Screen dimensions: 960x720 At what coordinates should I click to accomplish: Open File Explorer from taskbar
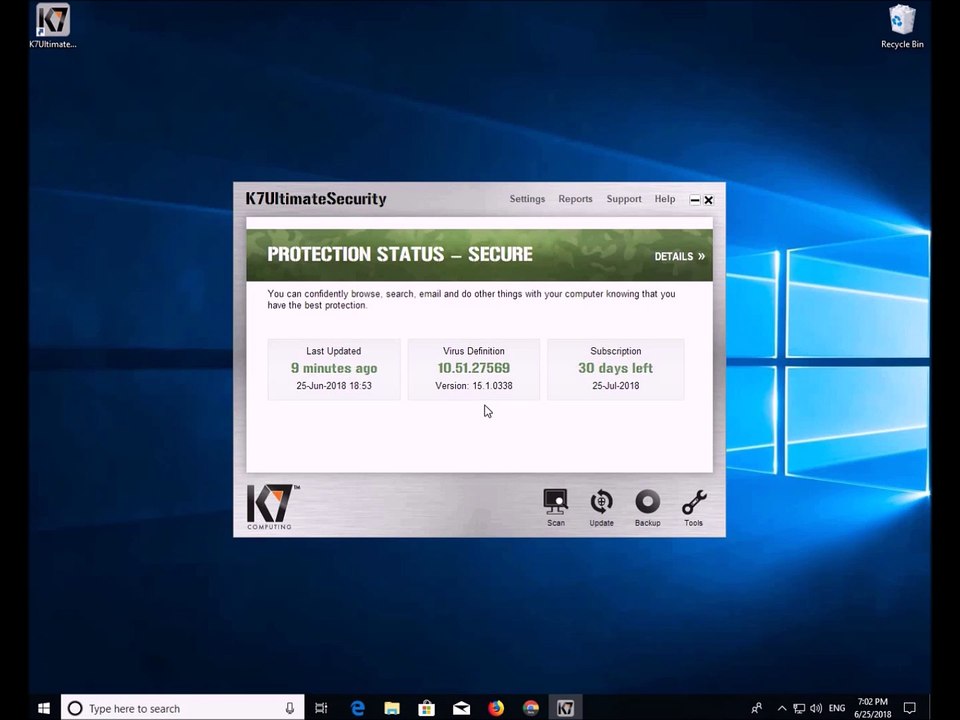click(x=392, y=708)
